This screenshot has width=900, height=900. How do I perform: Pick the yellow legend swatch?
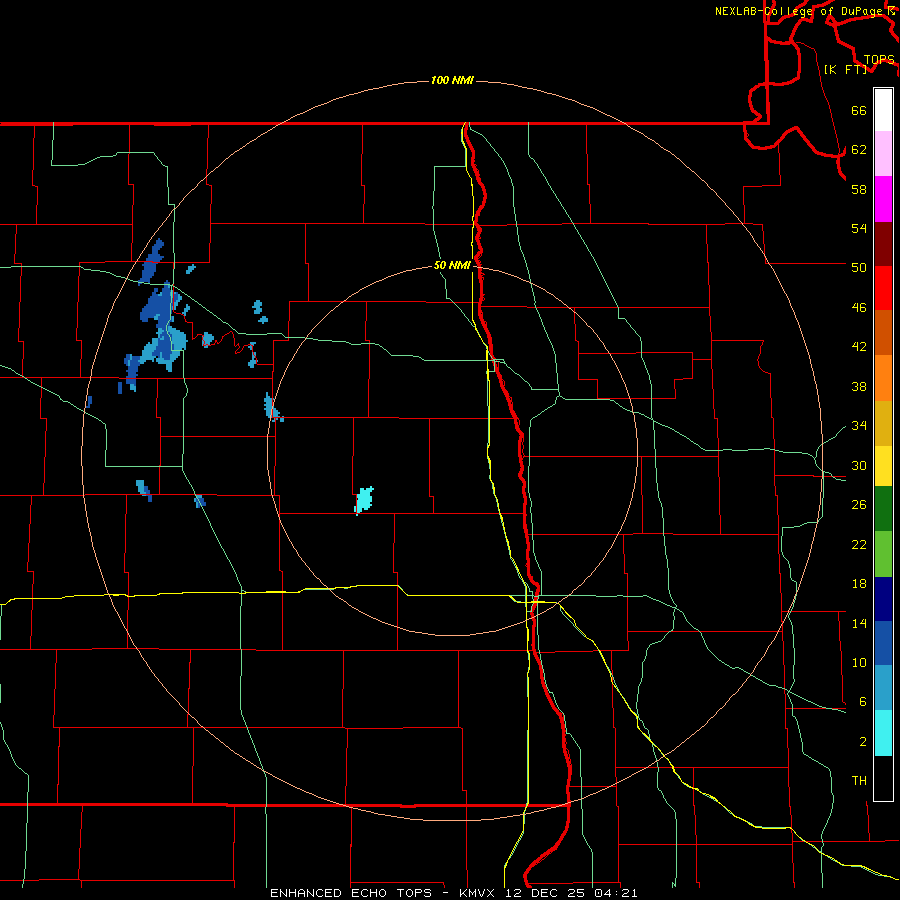(x=883, y=466)
